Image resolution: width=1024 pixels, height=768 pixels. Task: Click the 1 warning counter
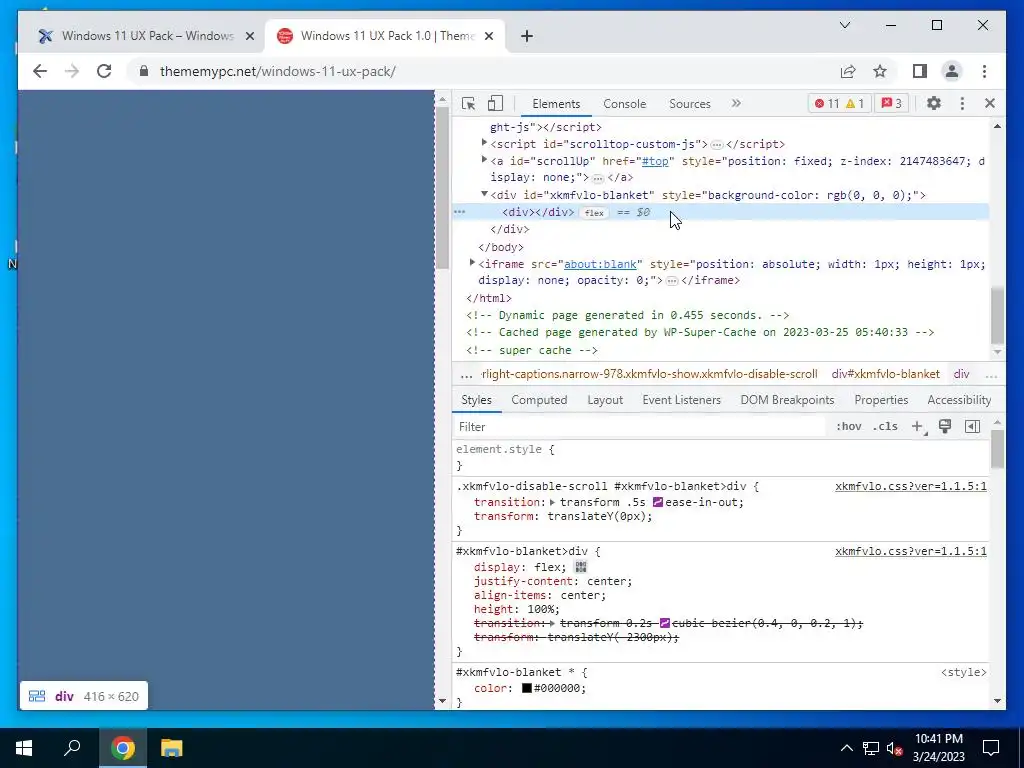pyautogui.click(x=855, y=103)
